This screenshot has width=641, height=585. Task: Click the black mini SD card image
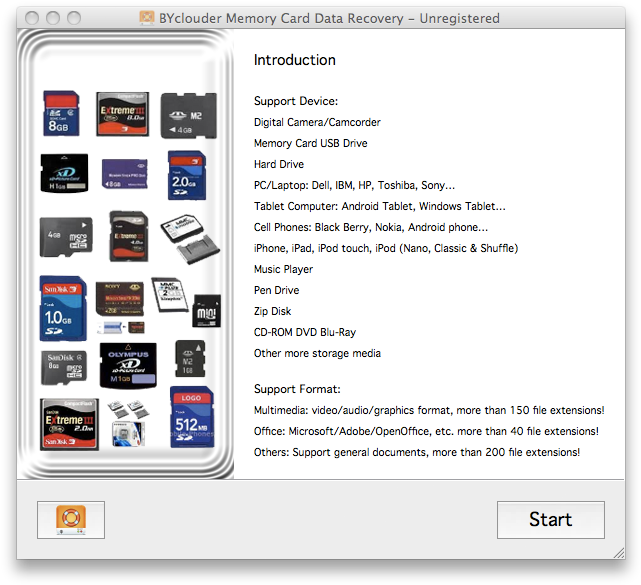tap(206, 312)
